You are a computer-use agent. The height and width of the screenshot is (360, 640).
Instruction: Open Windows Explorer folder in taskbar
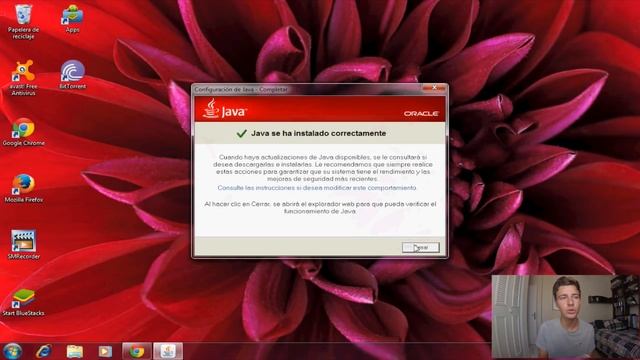click(75, 351)
